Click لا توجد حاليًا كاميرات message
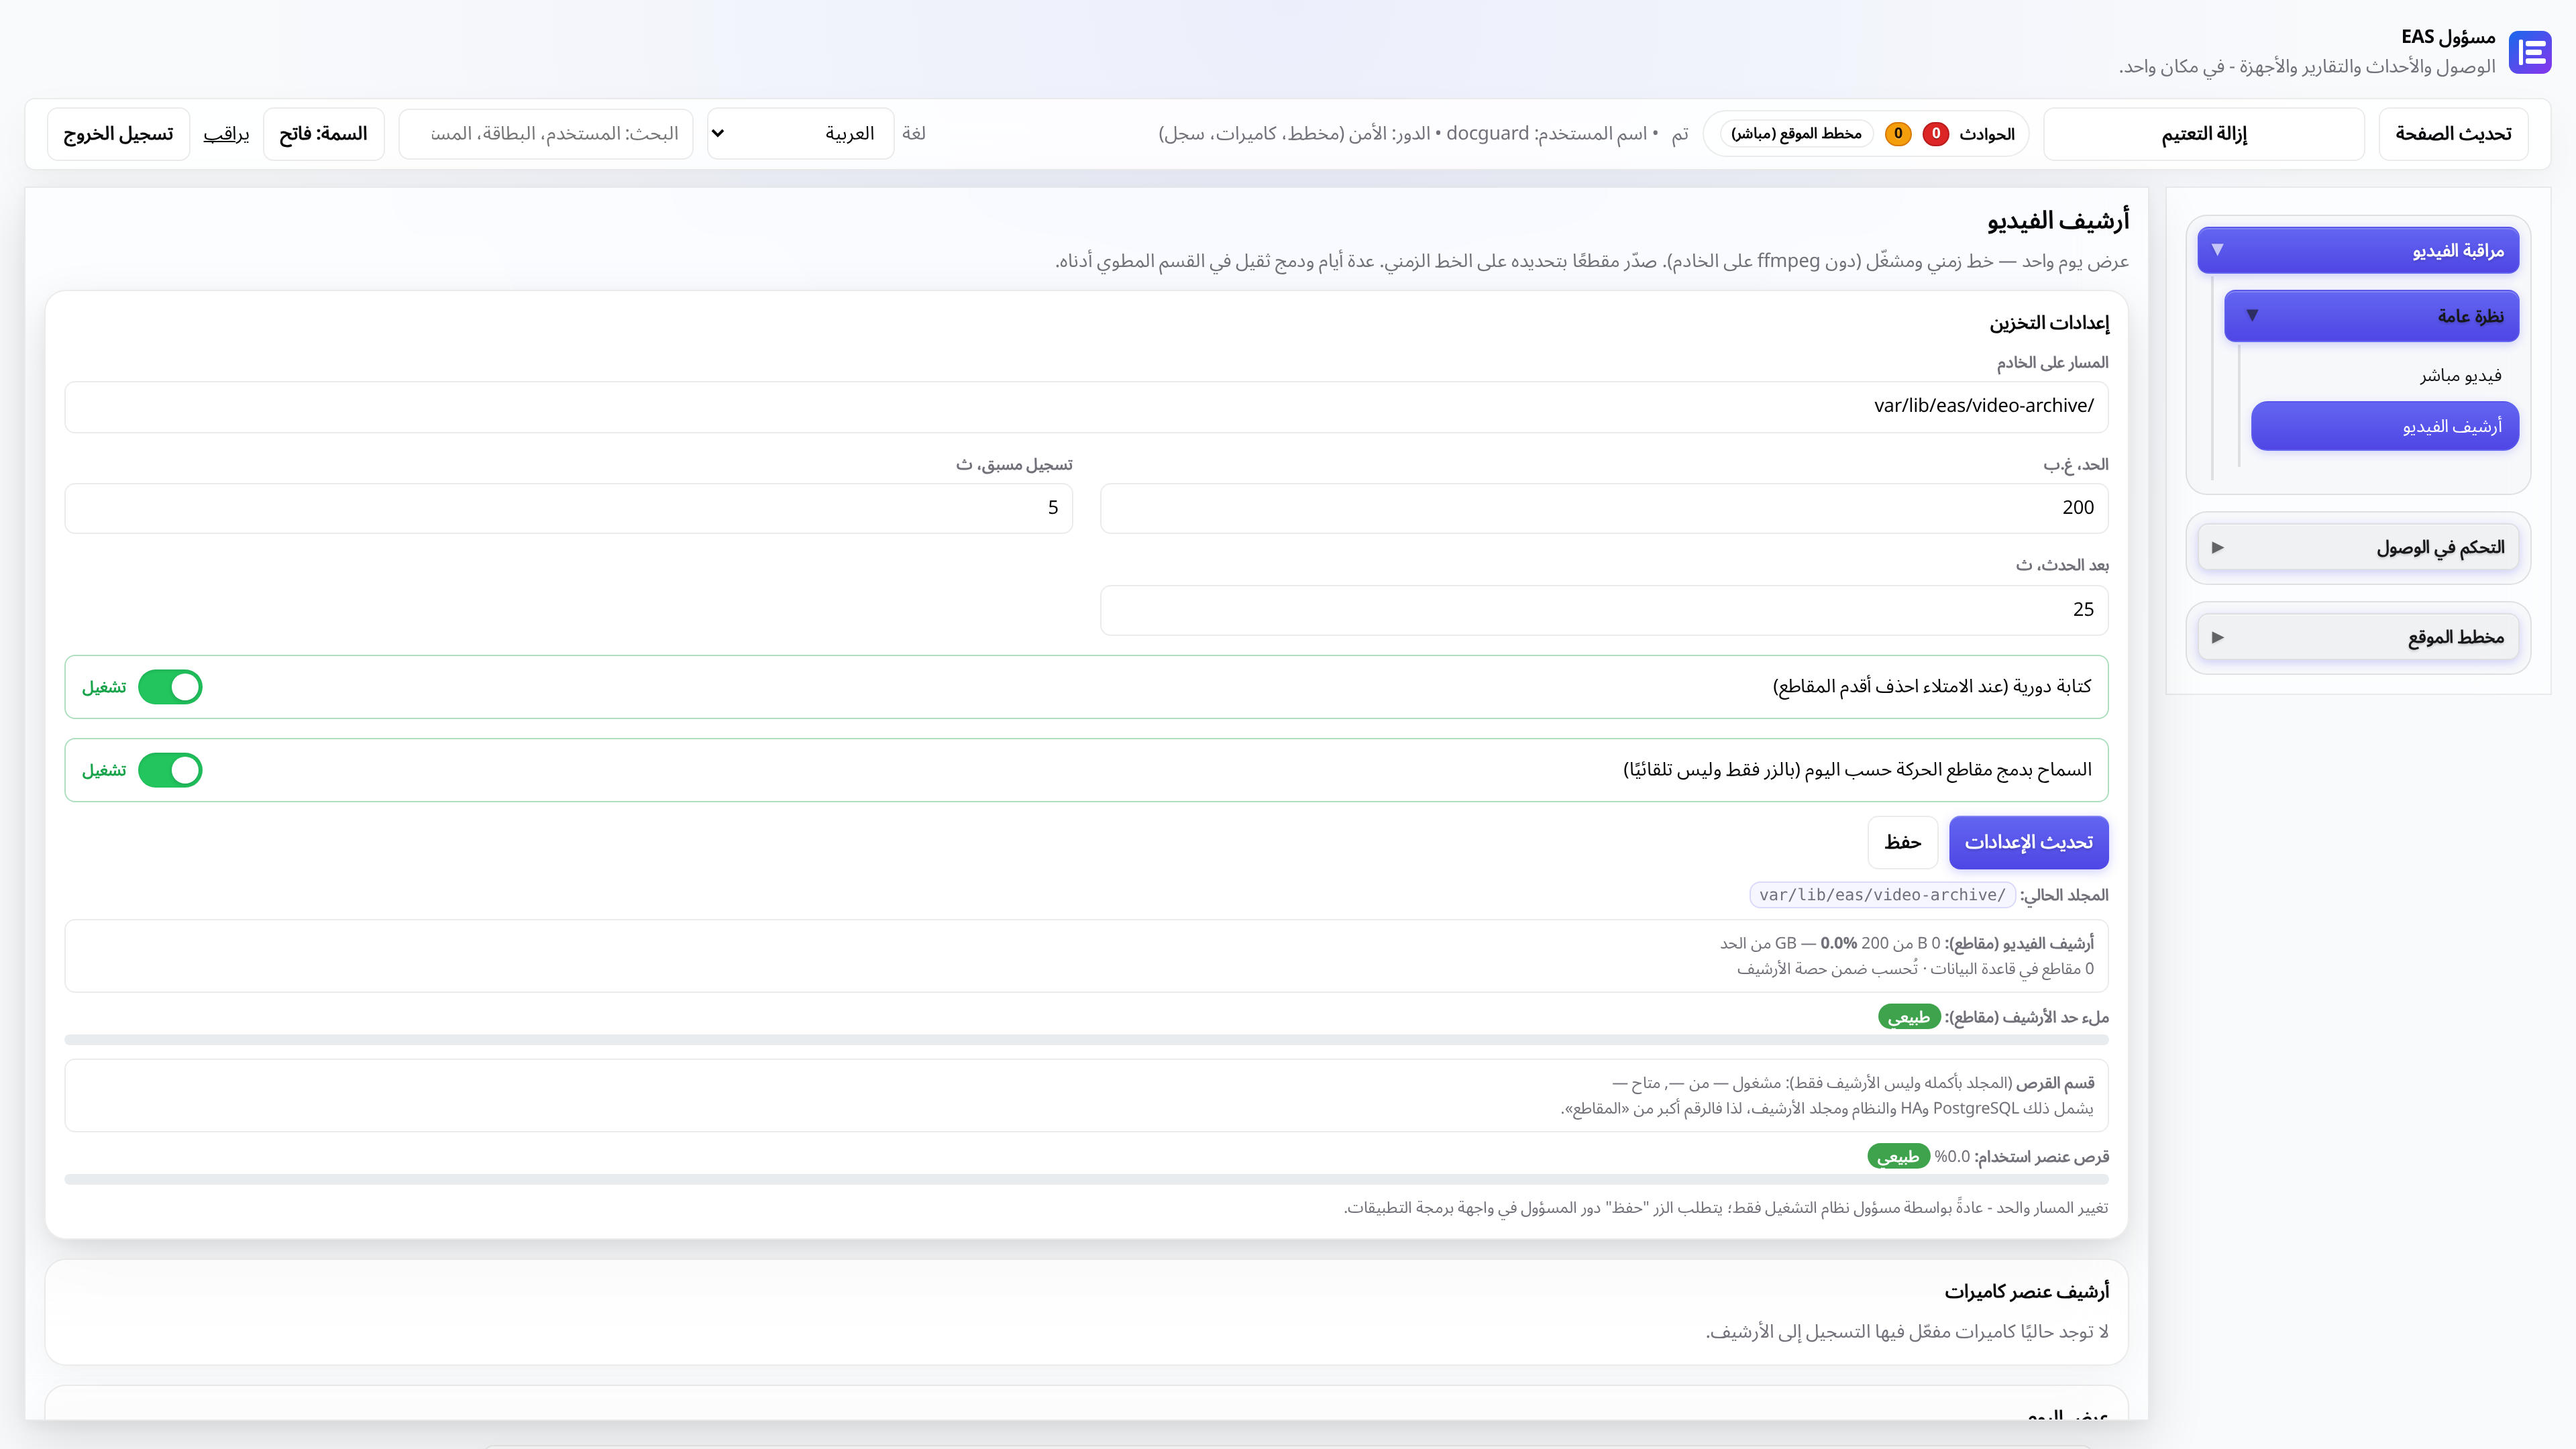The width and height of the screenshot is (2576, 1449). click(x=1907, y=1332)
